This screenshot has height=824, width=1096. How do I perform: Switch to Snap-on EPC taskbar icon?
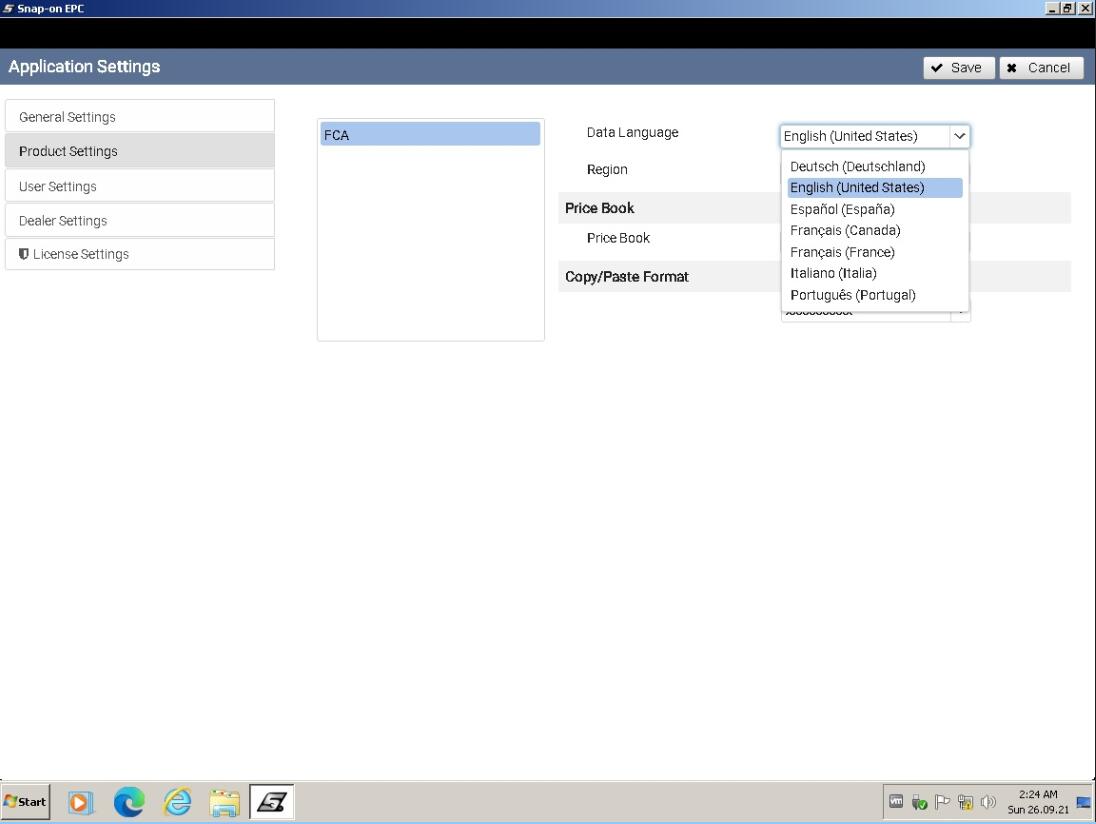[272, 802]
